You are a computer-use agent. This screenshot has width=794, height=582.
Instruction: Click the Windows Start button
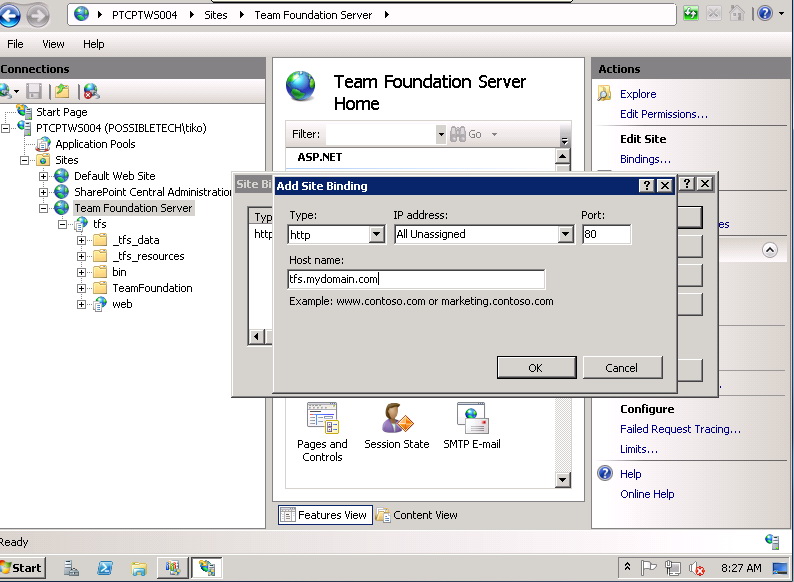point(23,568)
